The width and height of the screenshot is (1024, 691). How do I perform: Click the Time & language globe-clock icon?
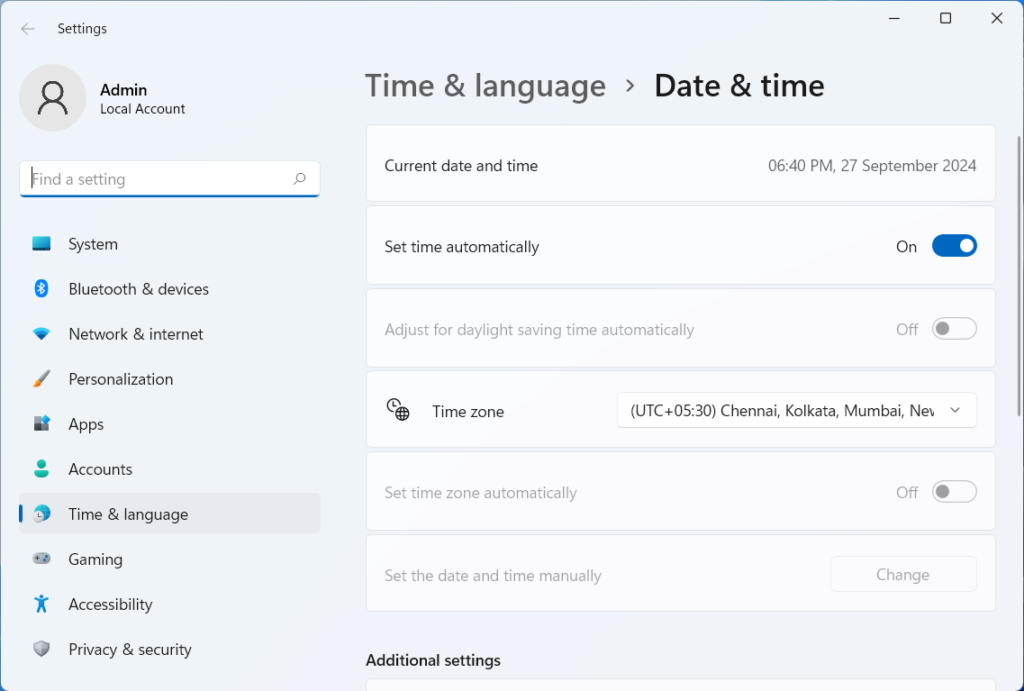pyautogui.click(x=41, y=514)
